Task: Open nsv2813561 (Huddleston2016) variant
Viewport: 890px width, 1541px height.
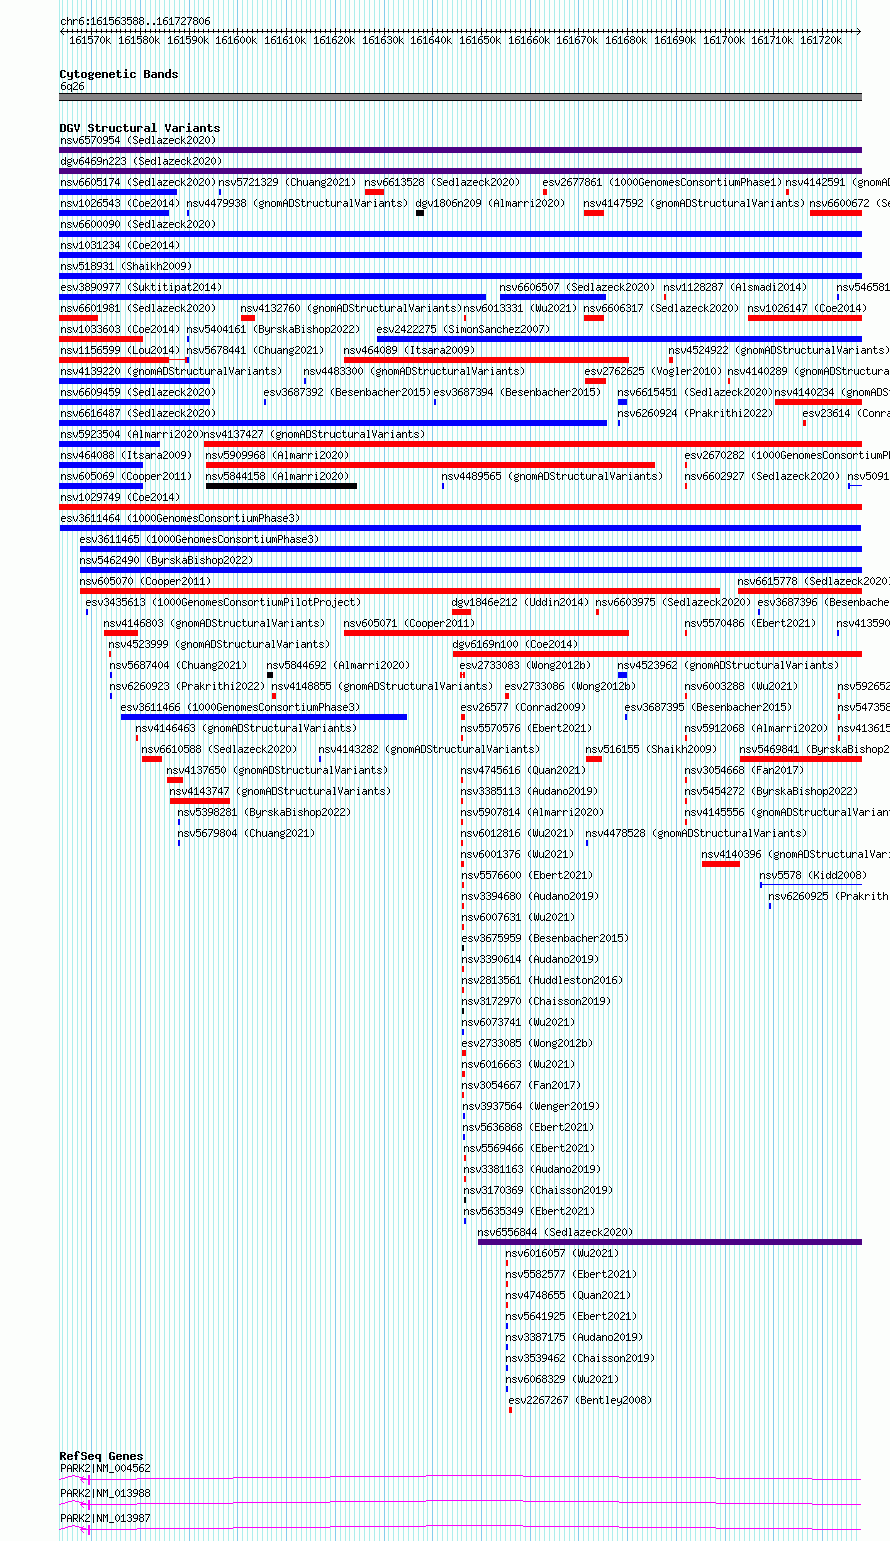Action: pos(541,980)
